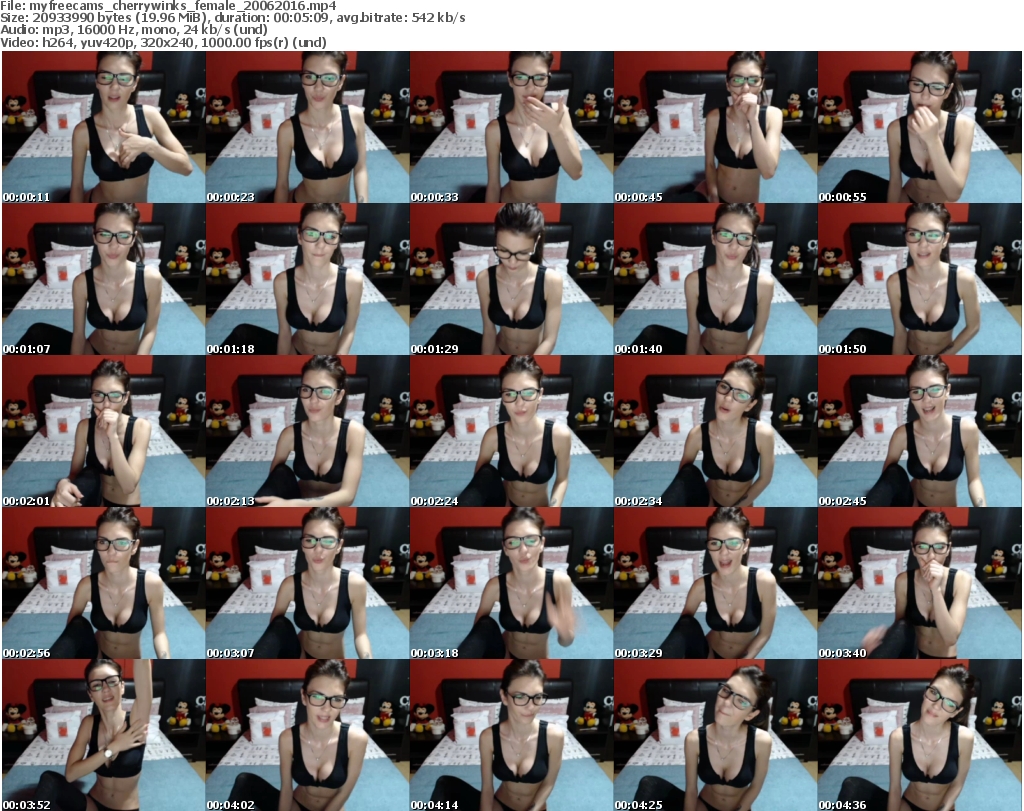
Task: Open the 00:02:01 frame
Action: (x=104, y=431)
